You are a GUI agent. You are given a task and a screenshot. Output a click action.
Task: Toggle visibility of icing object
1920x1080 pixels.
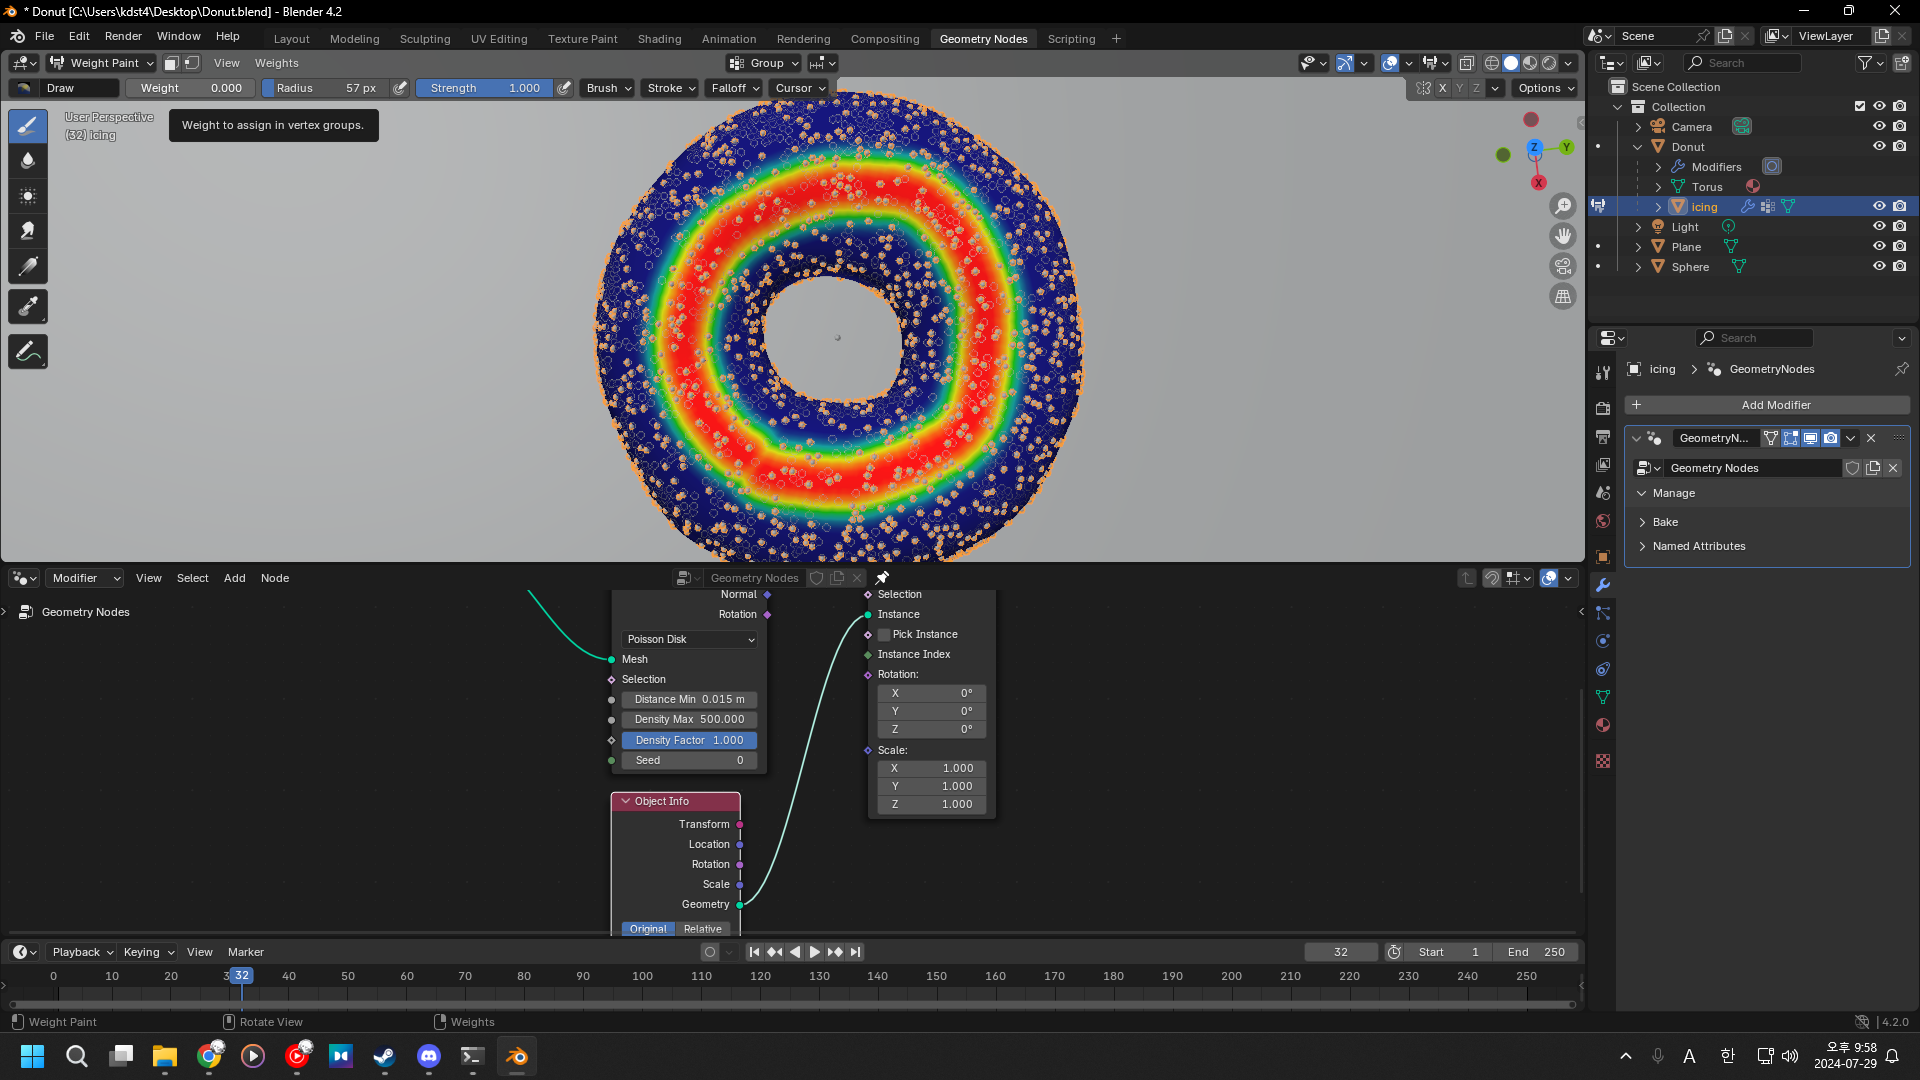pyautogui.click(x=1879, y=207)
